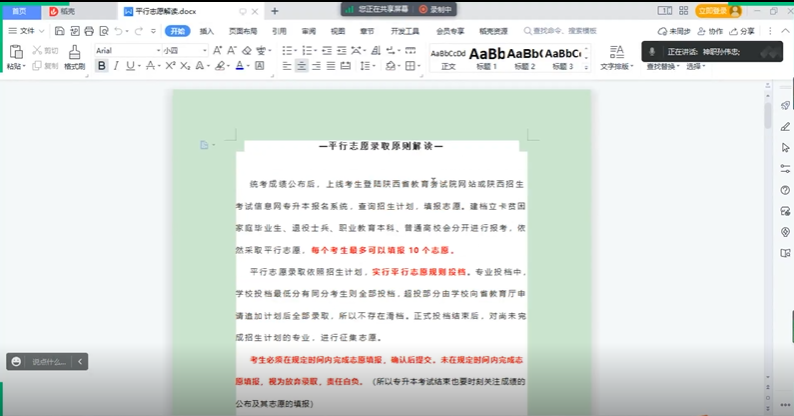Toggle center alignment for paragraph
The height and width of the screenshot is (416, 794).
pyautogui.click(x=302, y=66)
